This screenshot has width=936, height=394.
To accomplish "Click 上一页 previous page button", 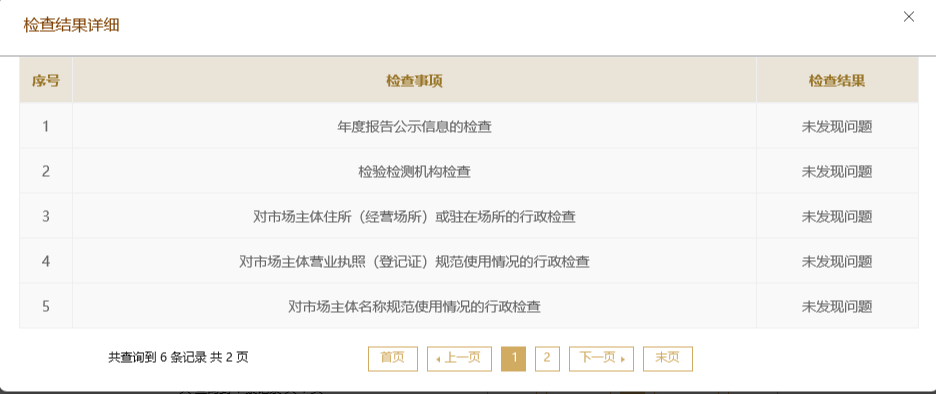I will pyautogui.click(x=459, y=358).
